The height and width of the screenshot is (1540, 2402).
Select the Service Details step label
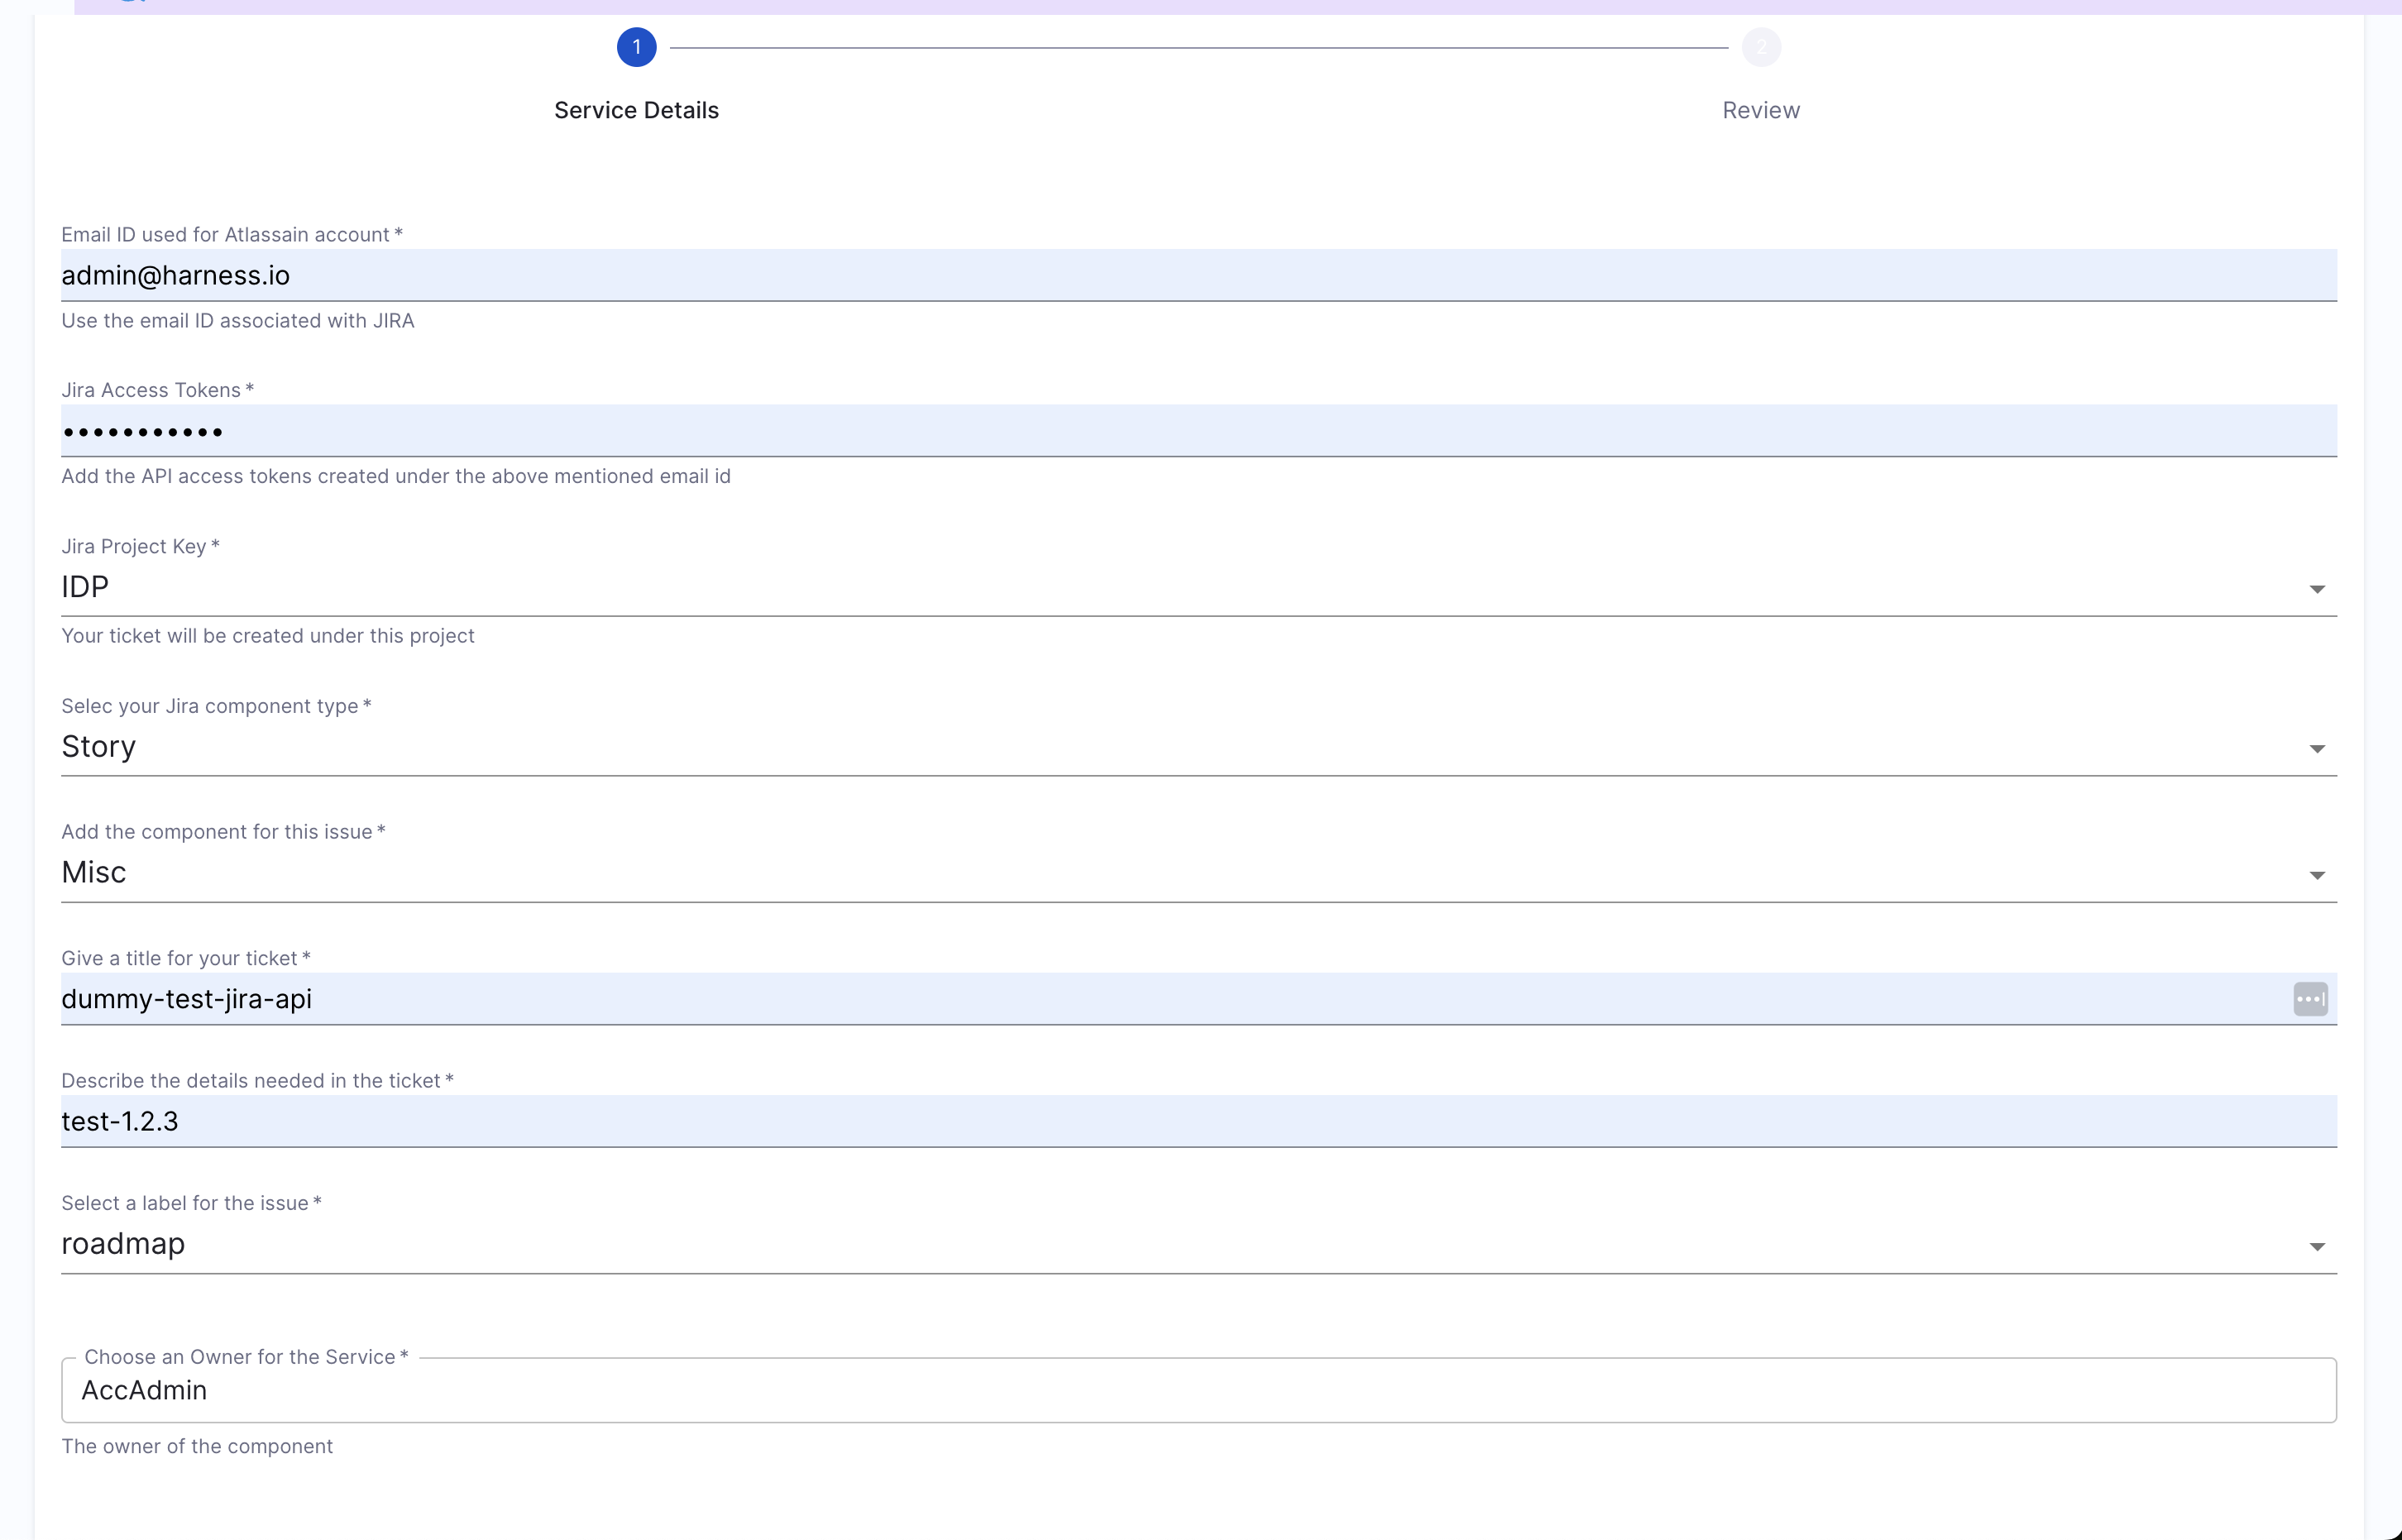[636, 110]
